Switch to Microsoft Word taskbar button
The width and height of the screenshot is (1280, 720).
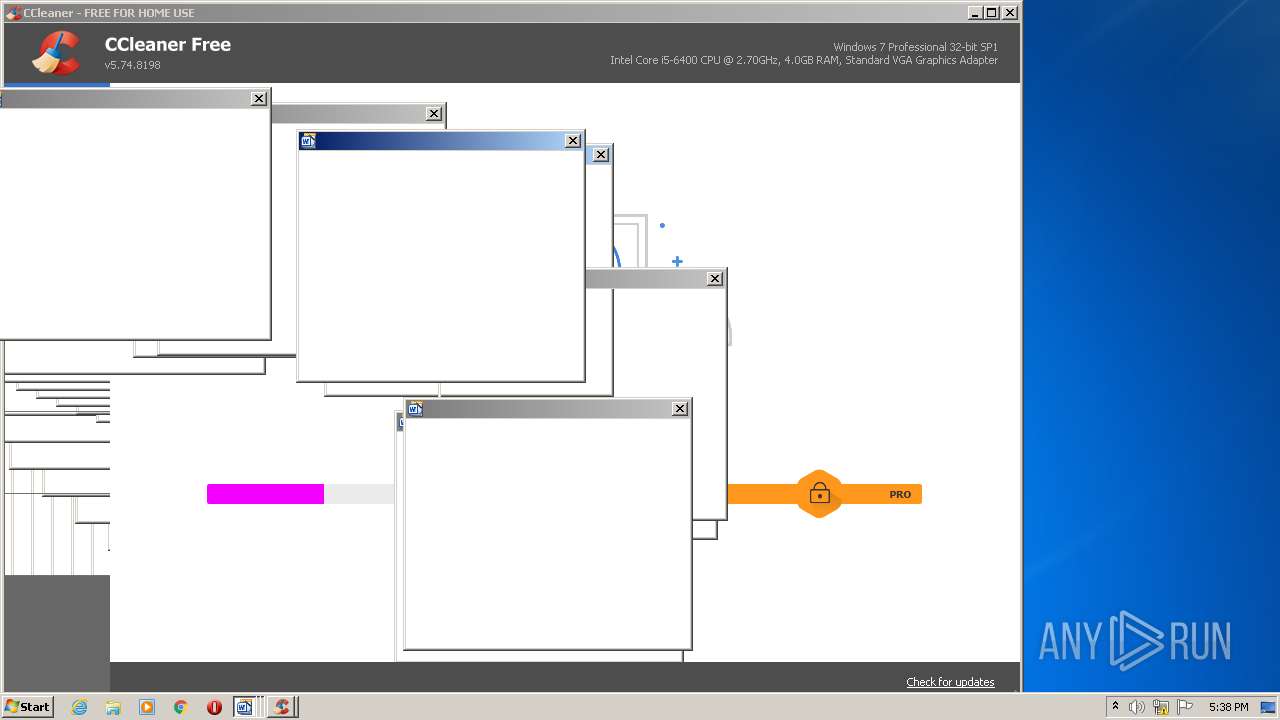[247, 707]
